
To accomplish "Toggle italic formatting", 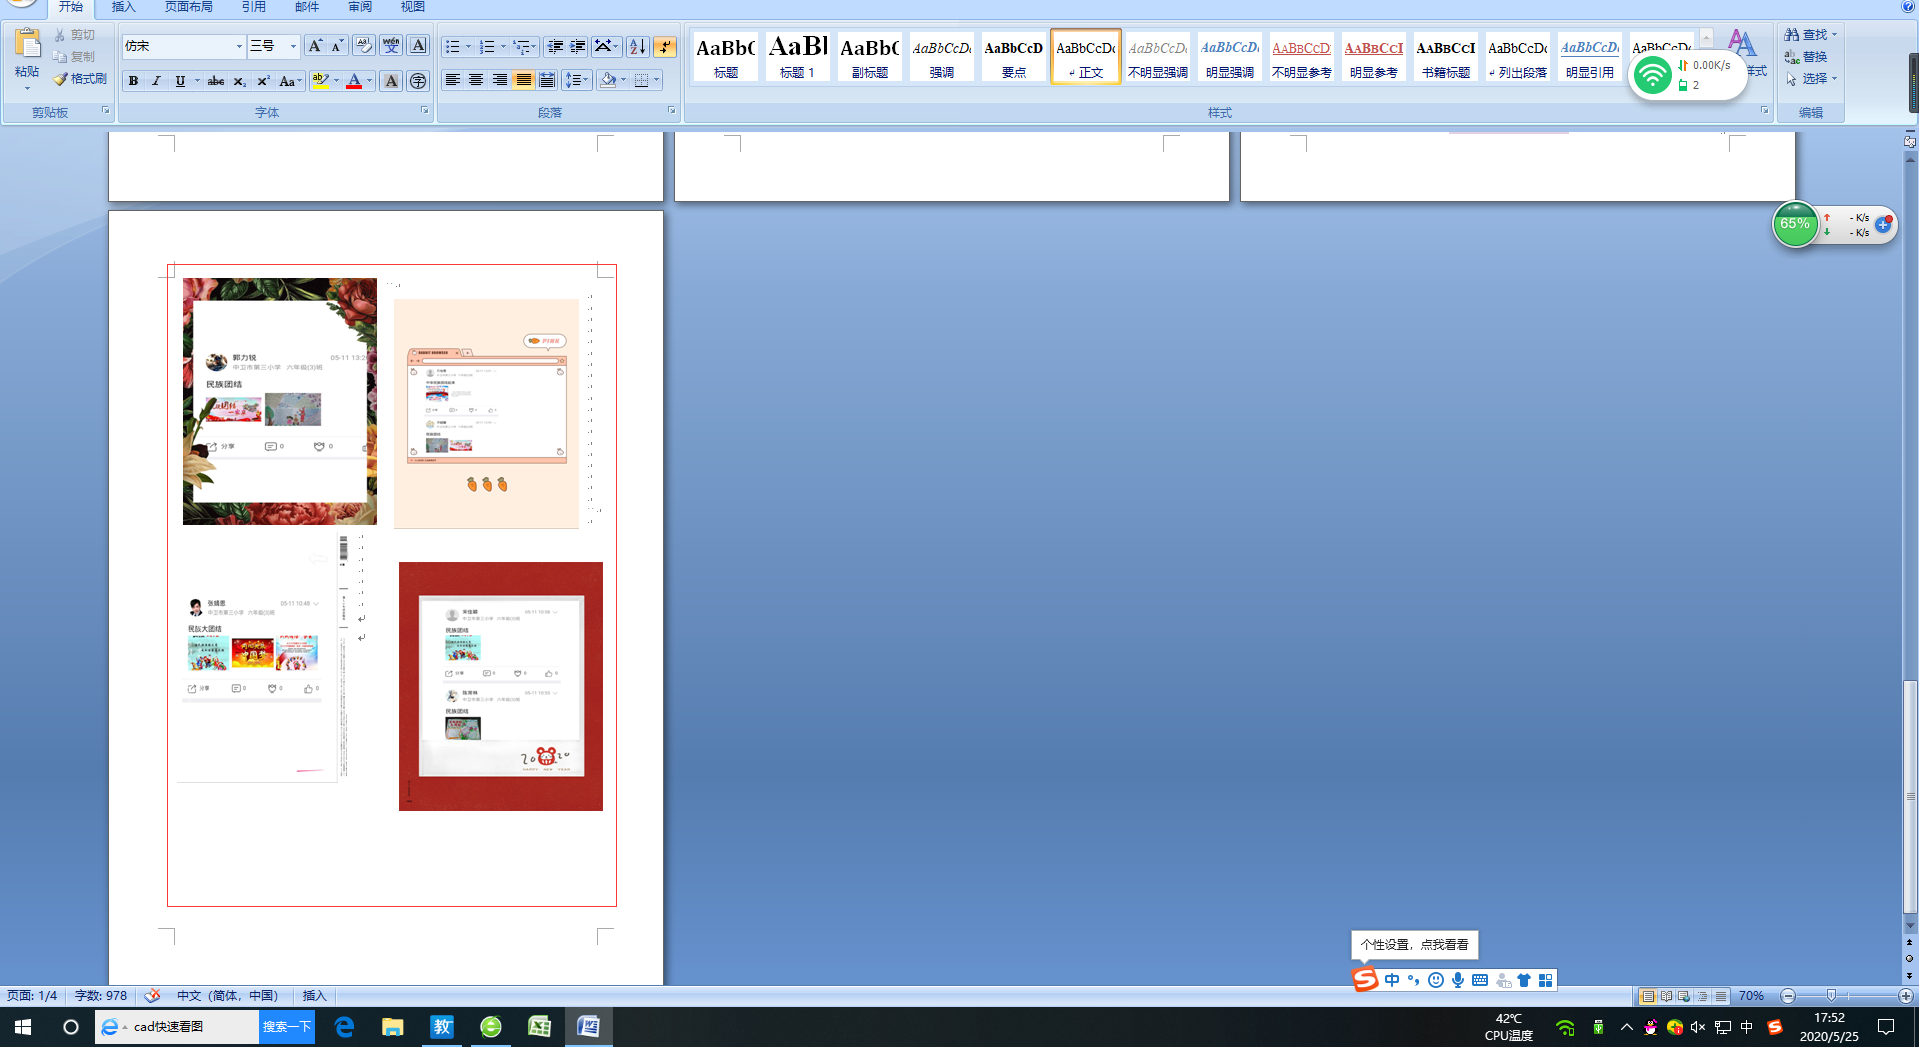I will 156,81.
